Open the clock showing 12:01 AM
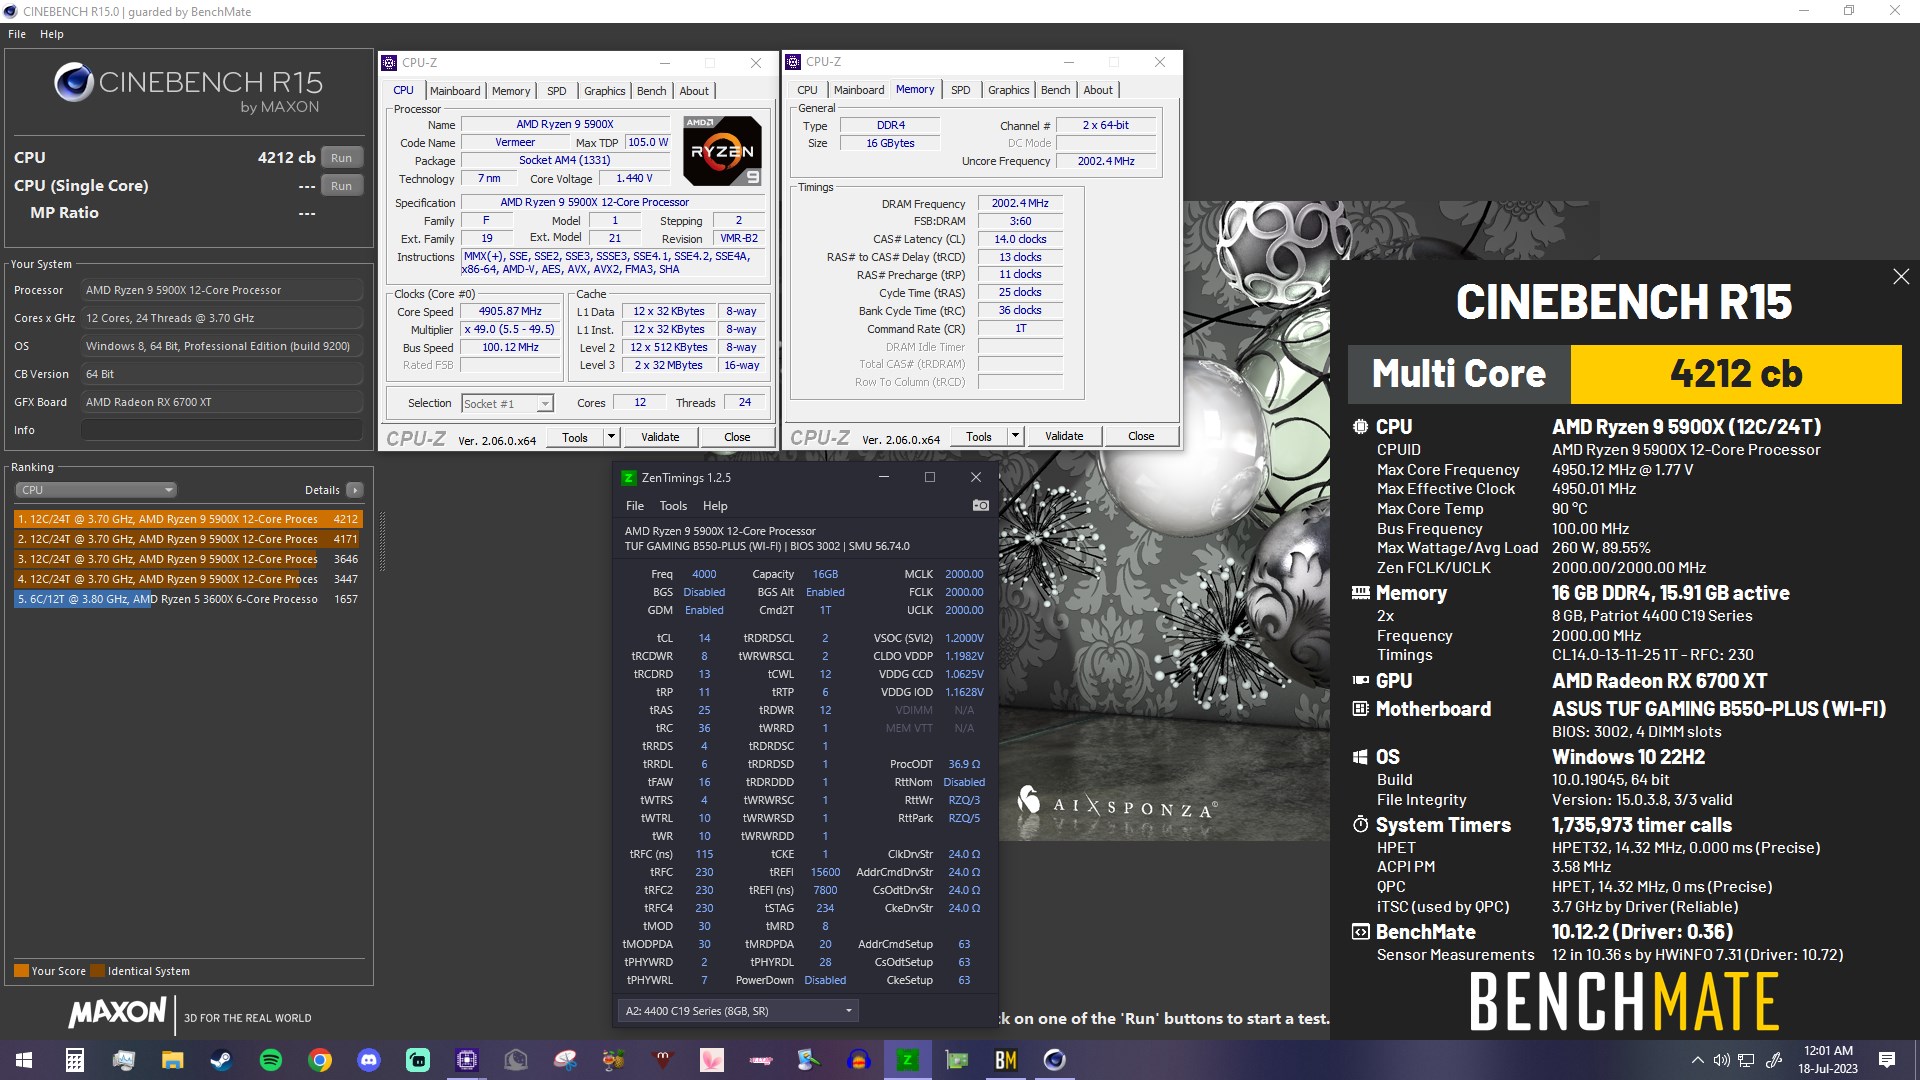Image resolution: width=1920 pixels, height=1080 pixels. coord(1828,1059)
